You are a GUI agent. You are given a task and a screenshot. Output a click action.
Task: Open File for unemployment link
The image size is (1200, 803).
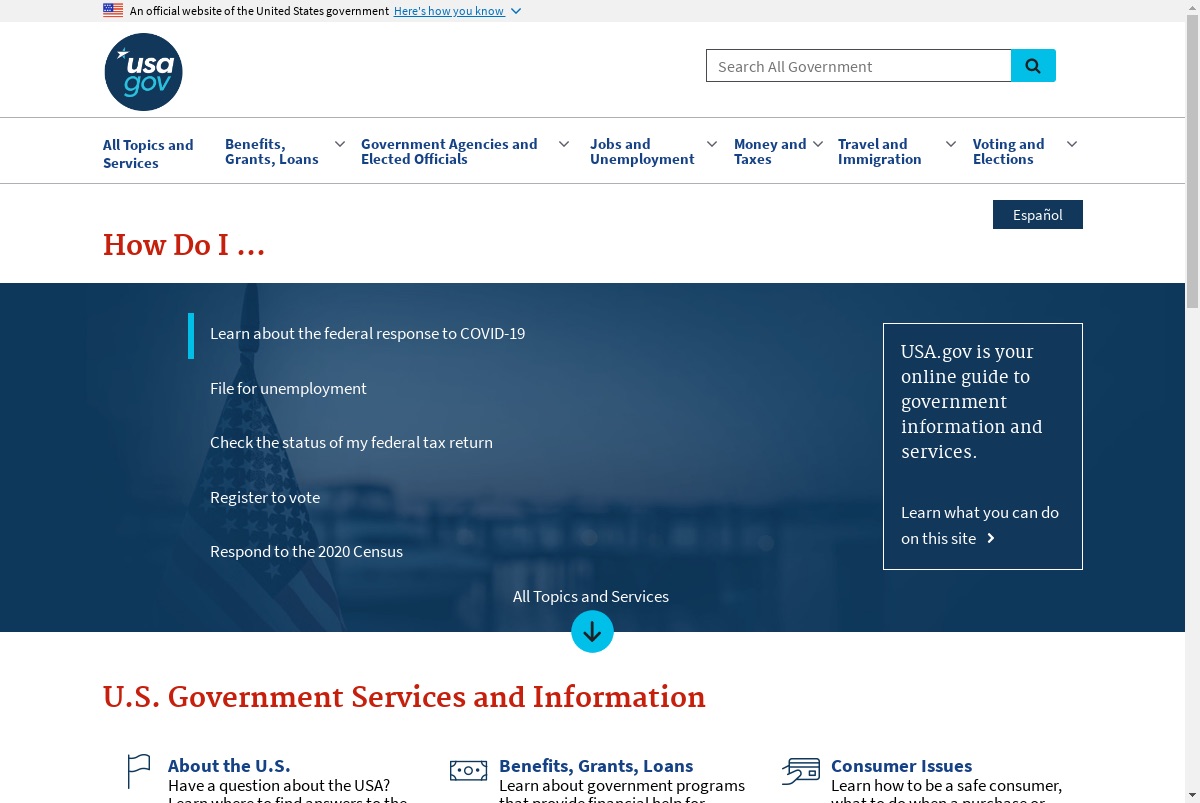(x=288, y=388)
